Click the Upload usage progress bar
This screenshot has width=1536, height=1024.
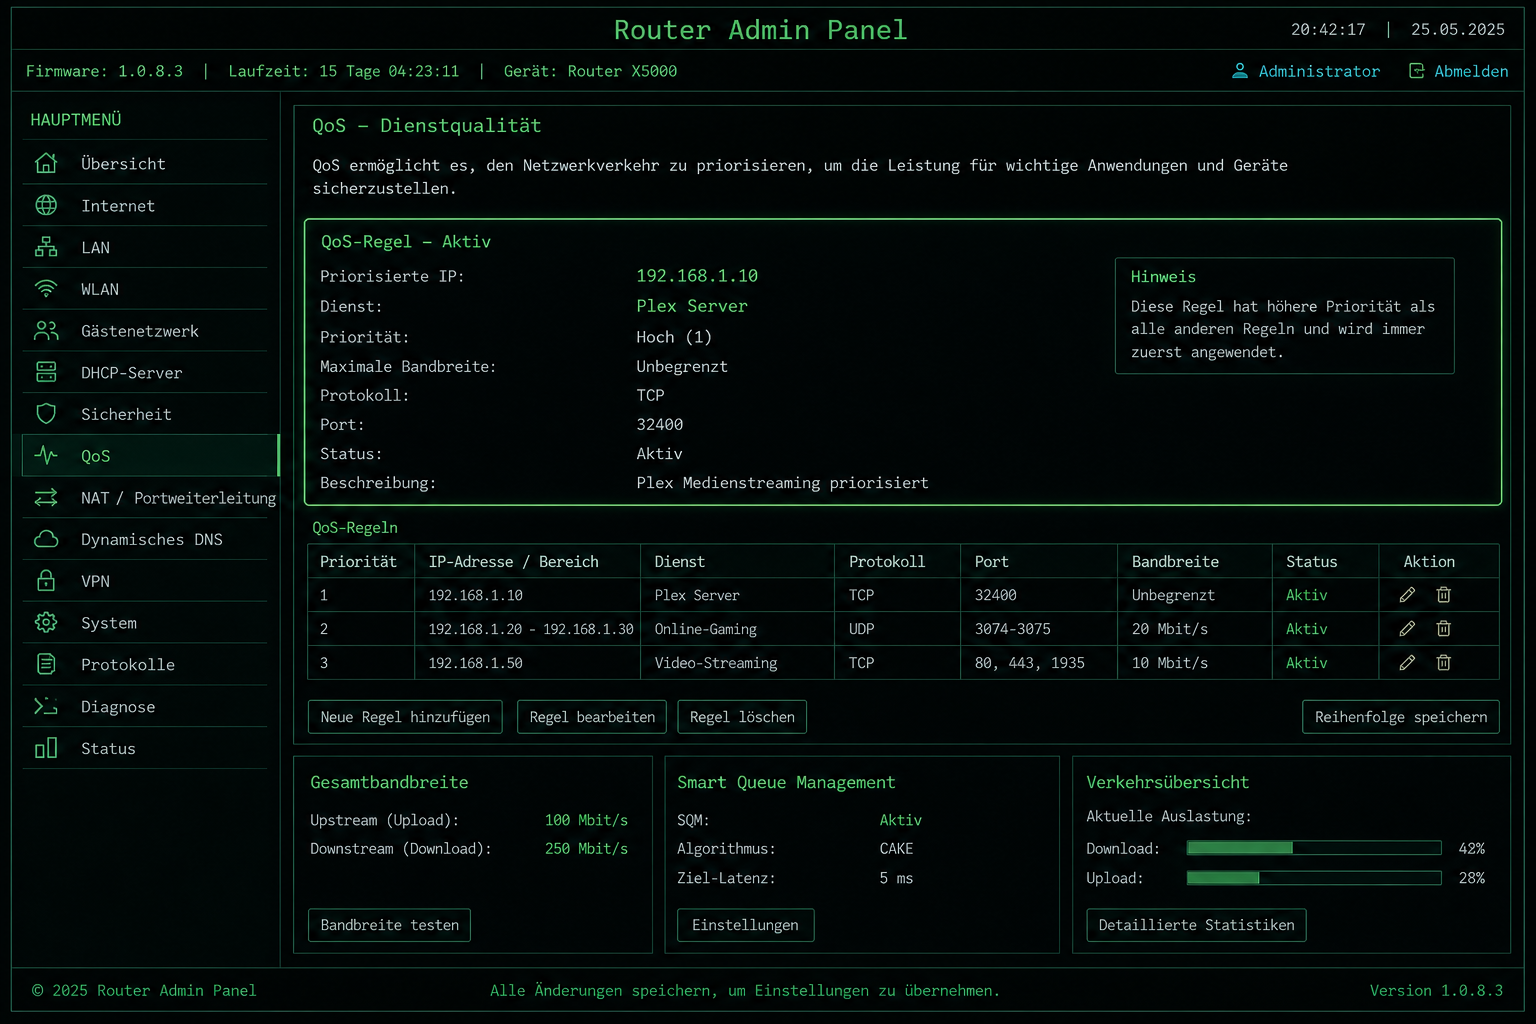(x=1314, y=878)
